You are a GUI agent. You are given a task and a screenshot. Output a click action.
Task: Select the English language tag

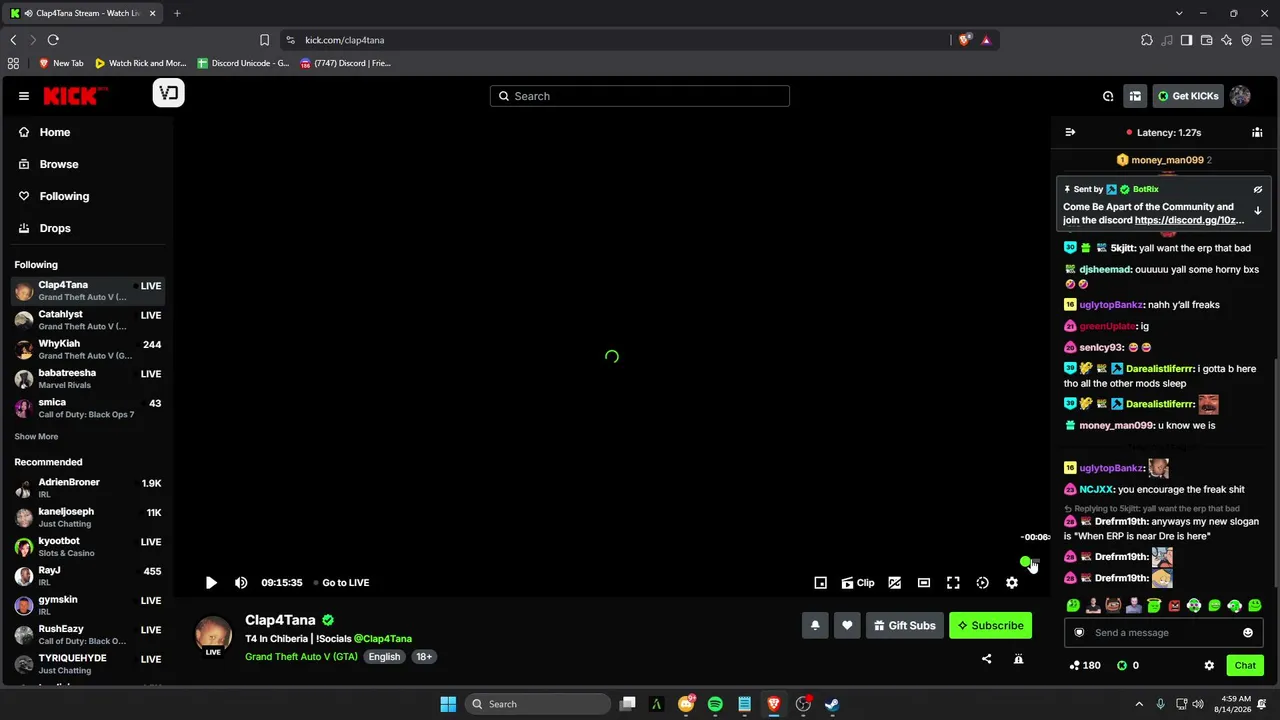[384, 657]
